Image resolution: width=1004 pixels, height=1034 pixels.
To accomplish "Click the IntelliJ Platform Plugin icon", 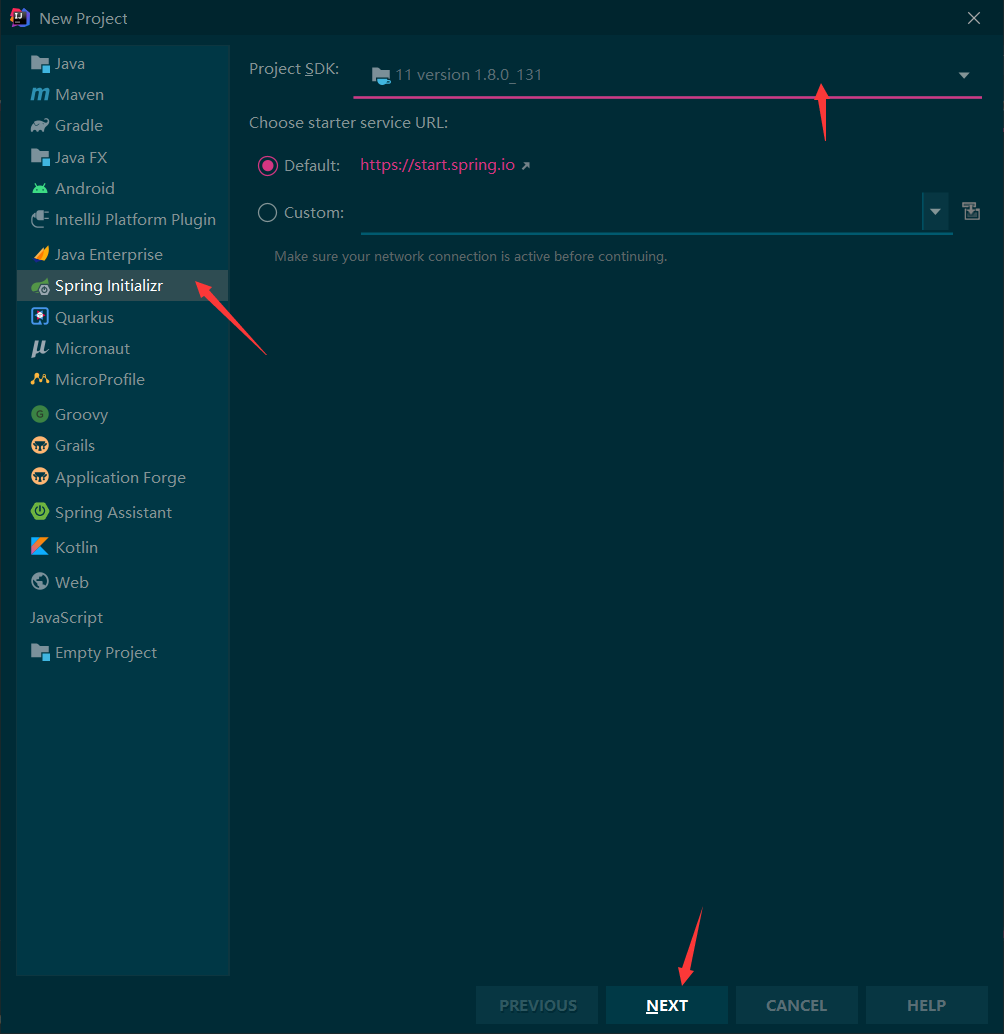I will (40, 219).
